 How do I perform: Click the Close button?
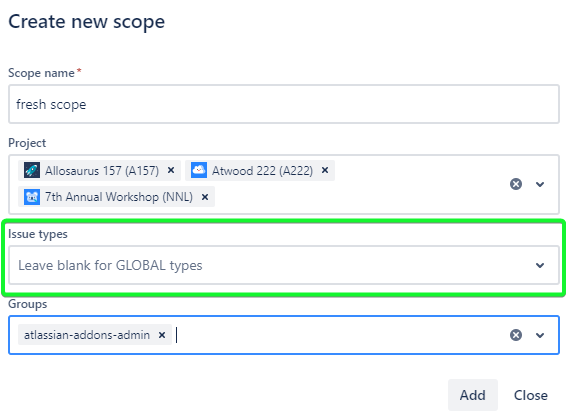[x=530, y=395]
